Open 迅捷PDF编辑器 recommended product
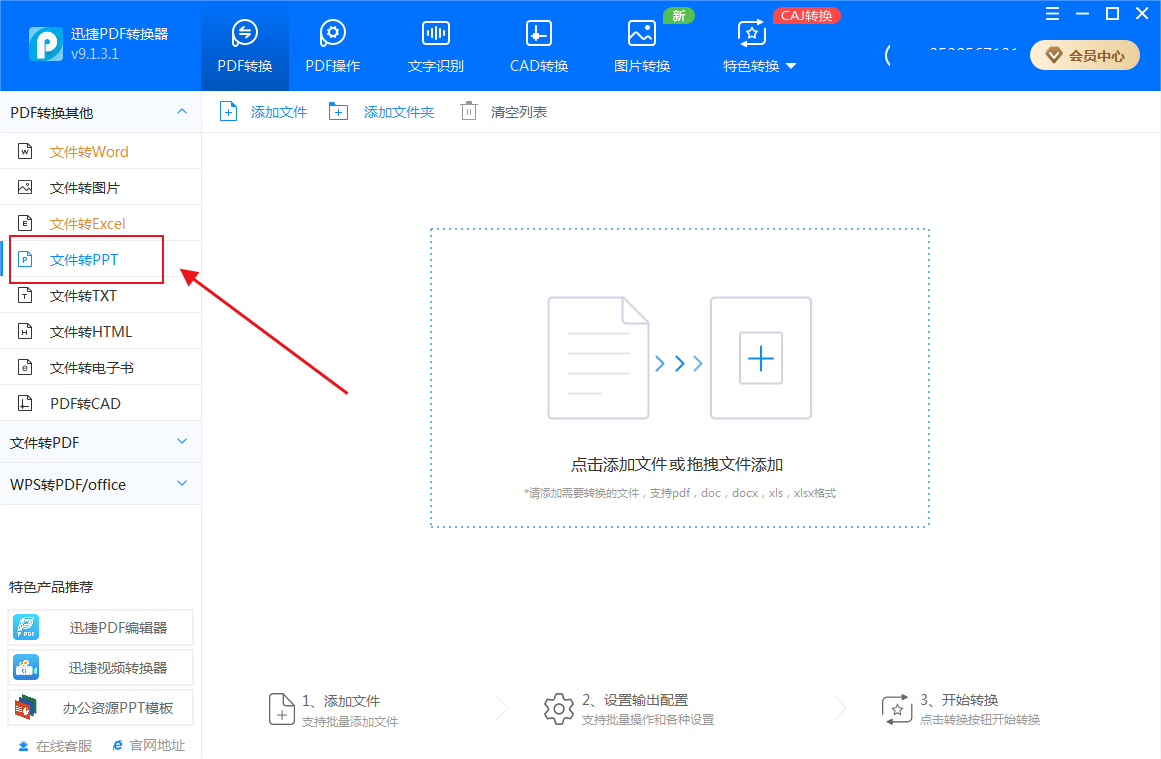This screenshot has width=1161, height=759. [101, 628]
